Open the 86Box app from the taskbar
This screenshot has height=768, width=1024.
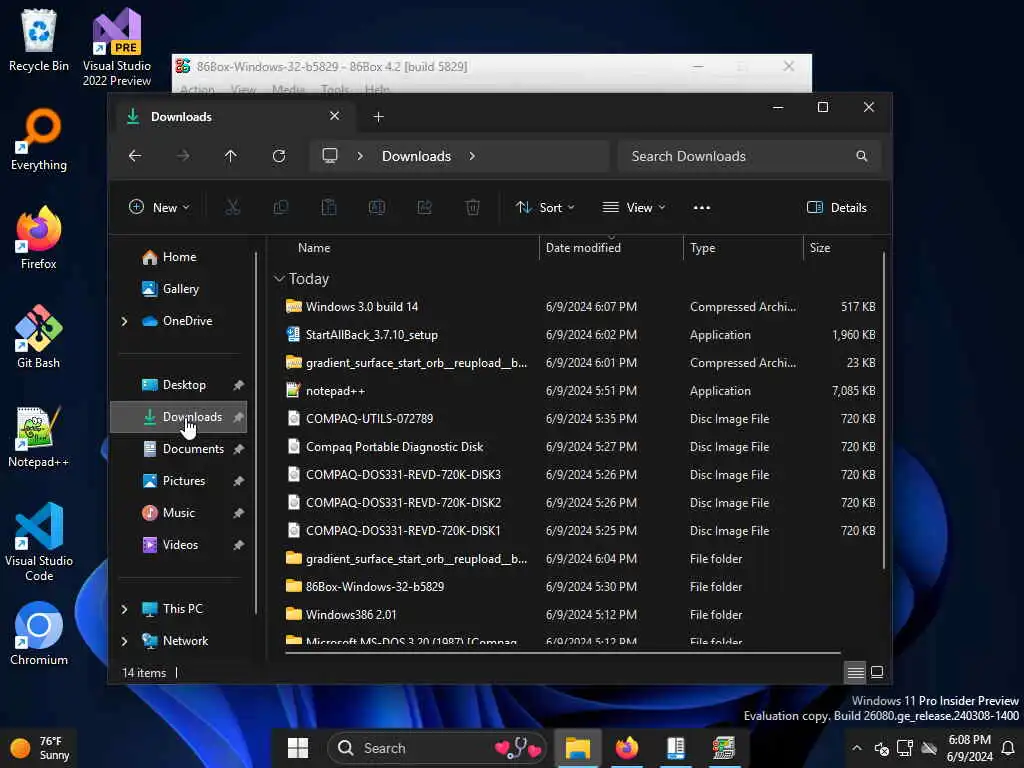coord(724,748)
